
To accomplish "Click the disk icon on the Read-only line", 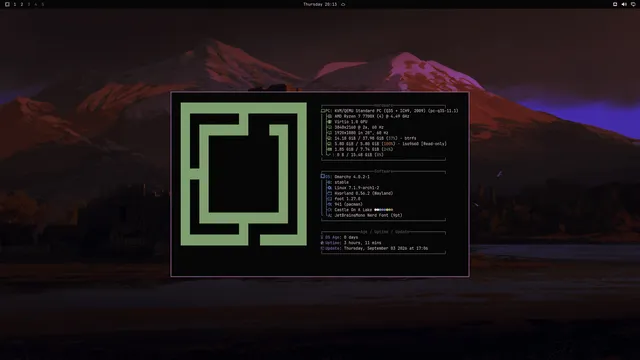I will [x=329, y=144].
